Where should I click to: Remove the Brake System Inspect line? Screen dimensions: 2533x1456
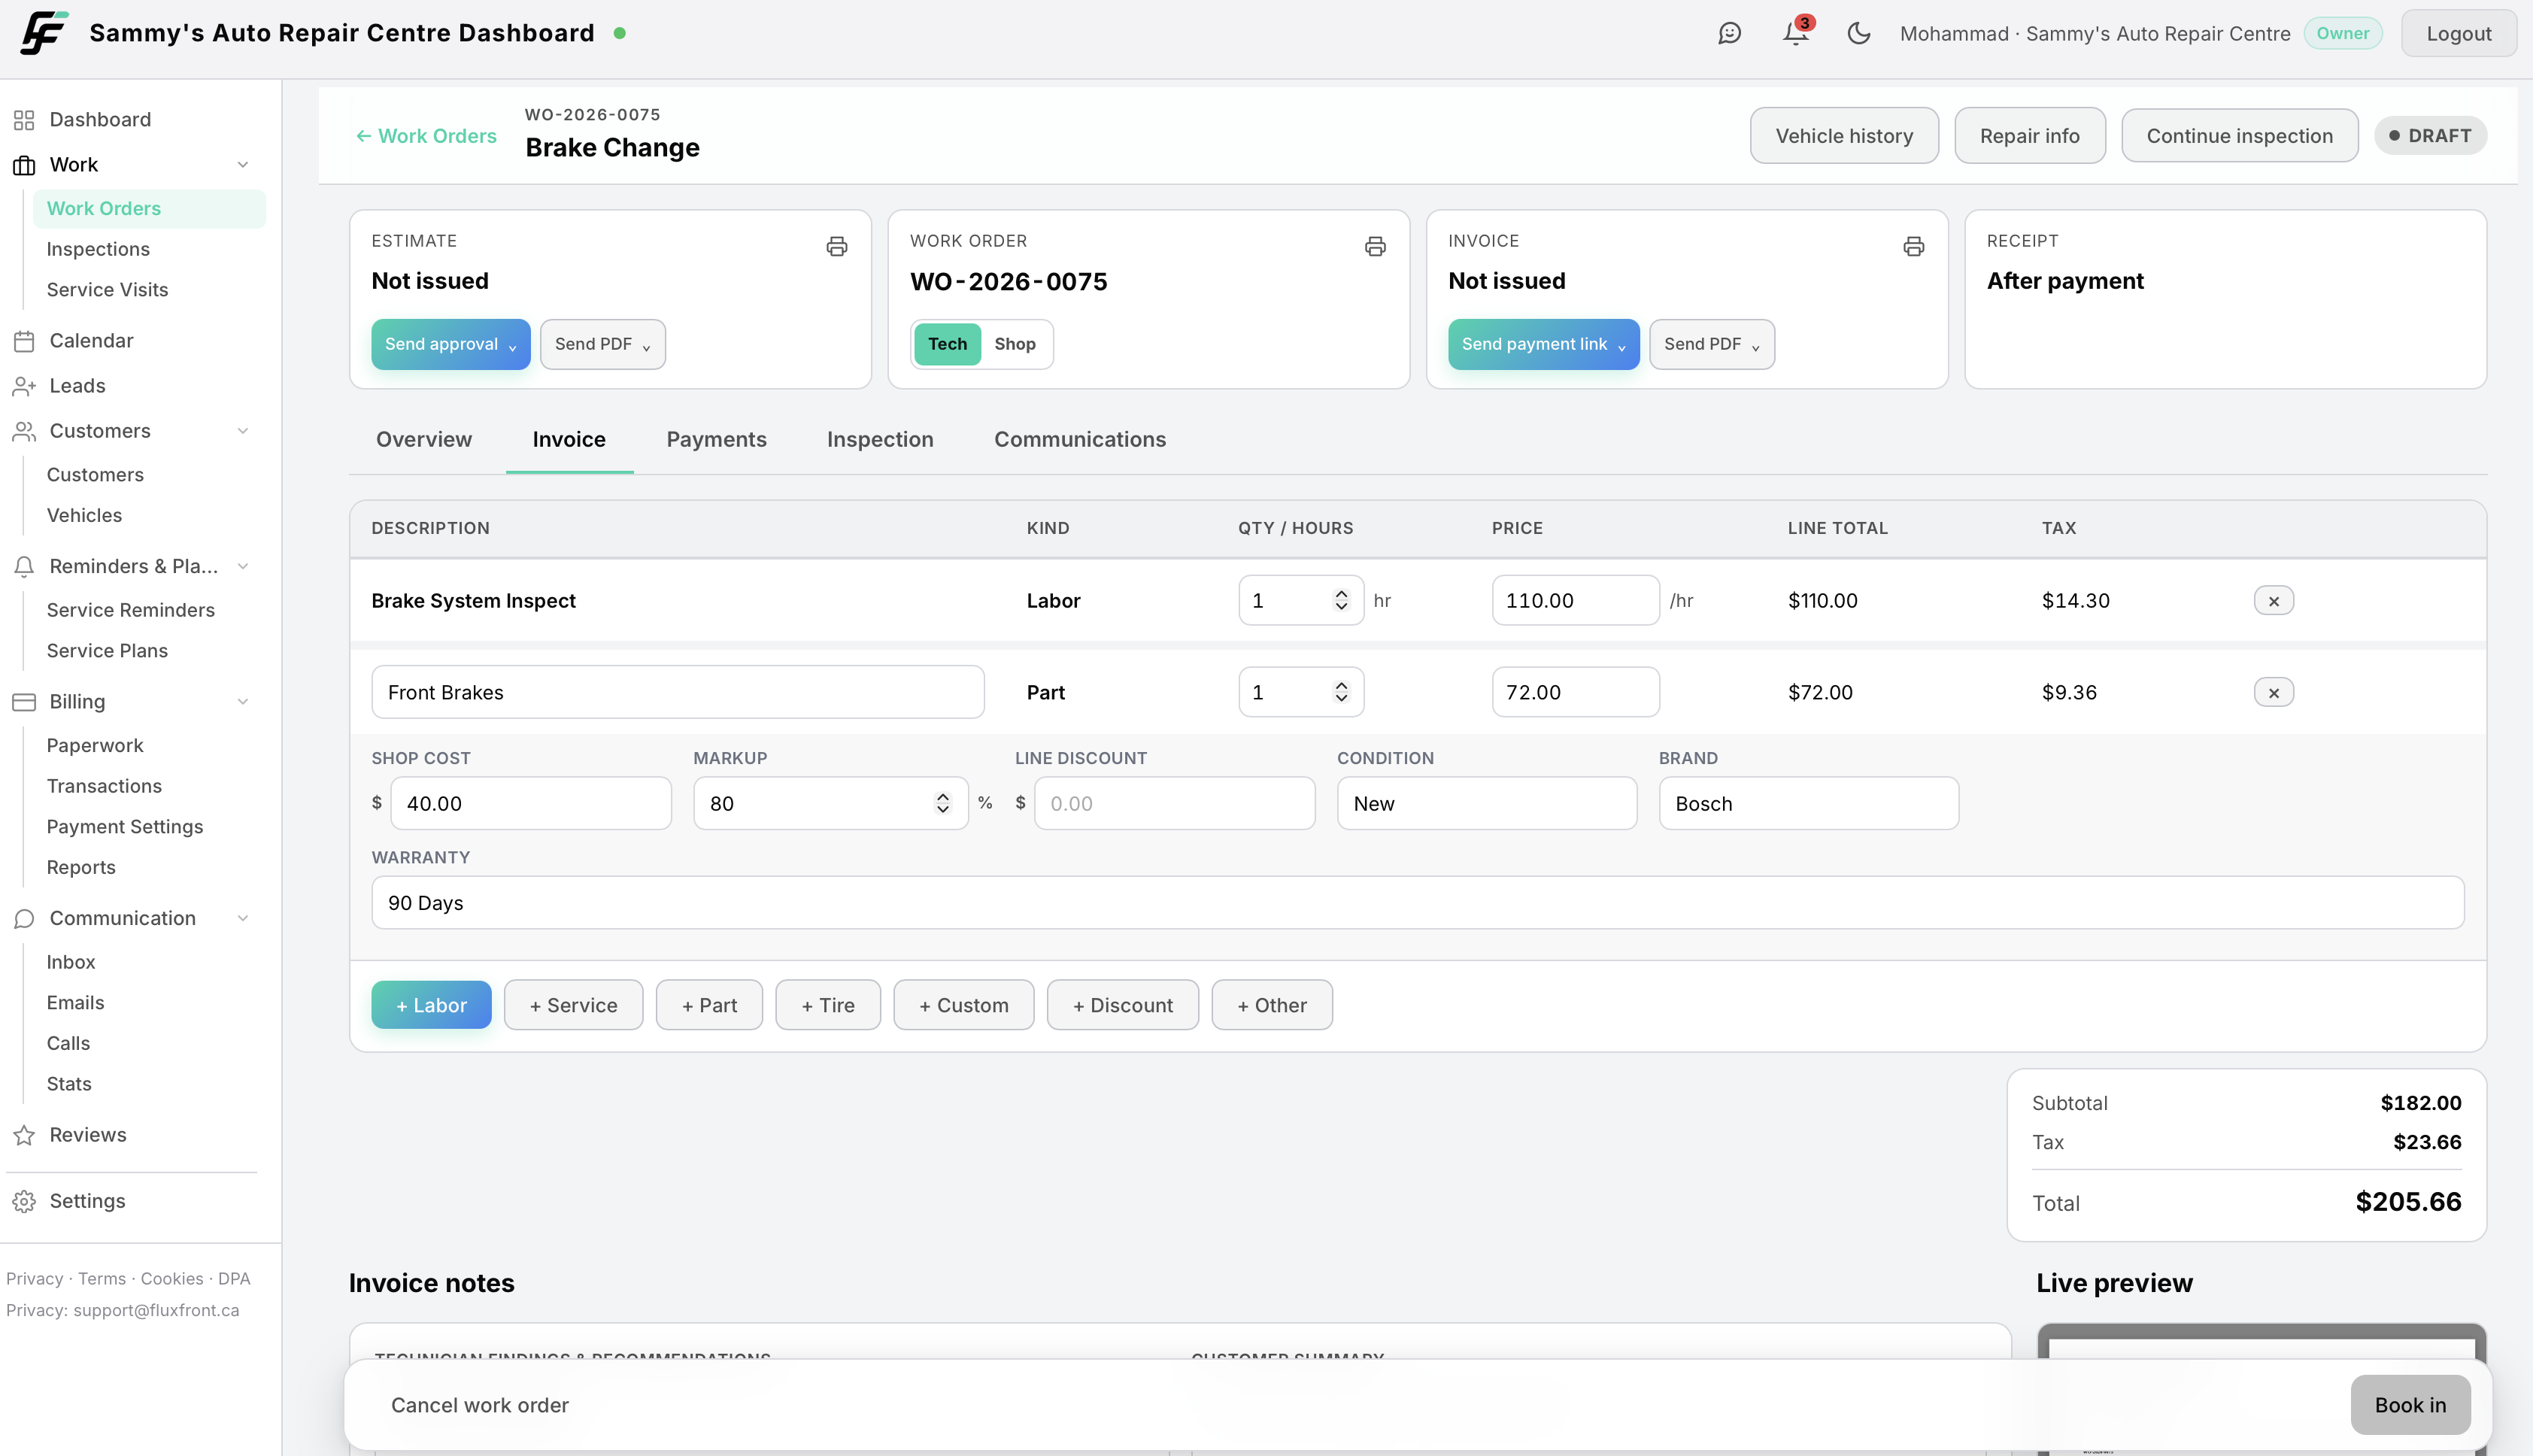pos(2273,601)
